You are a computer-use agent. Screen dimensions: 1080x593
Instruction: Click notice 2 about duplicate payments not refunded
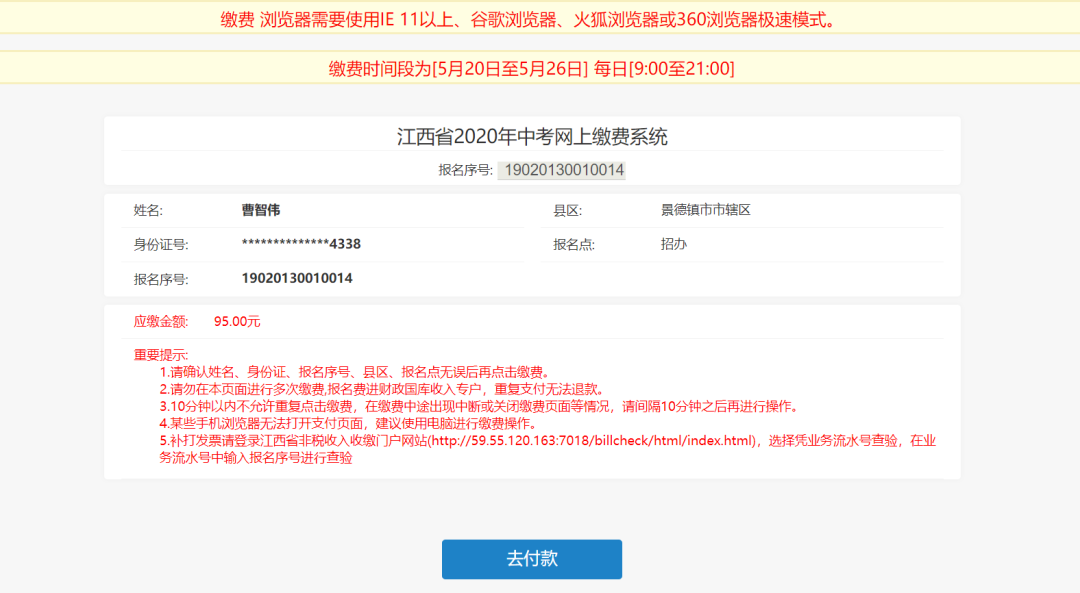coord(384,390)
